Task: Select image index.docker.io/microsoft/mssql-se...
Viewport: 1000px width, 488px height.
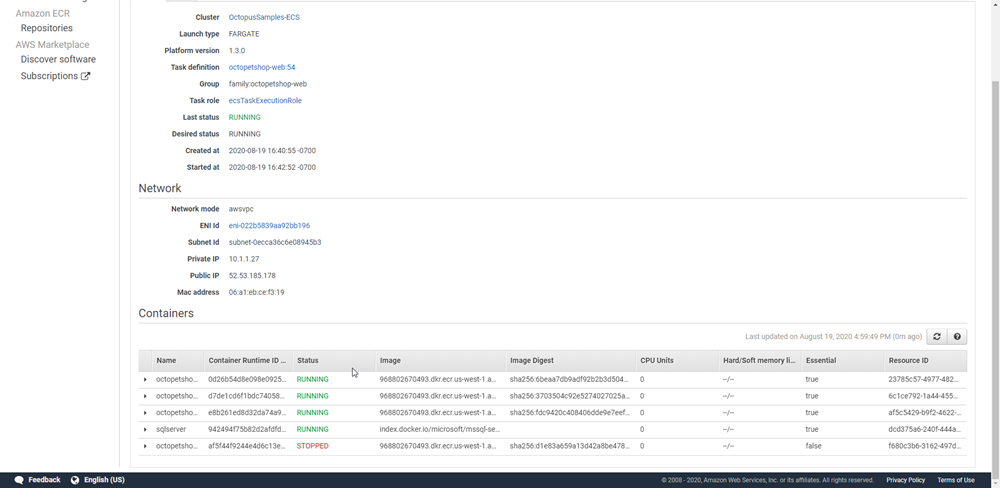Action: click(440, 429)
